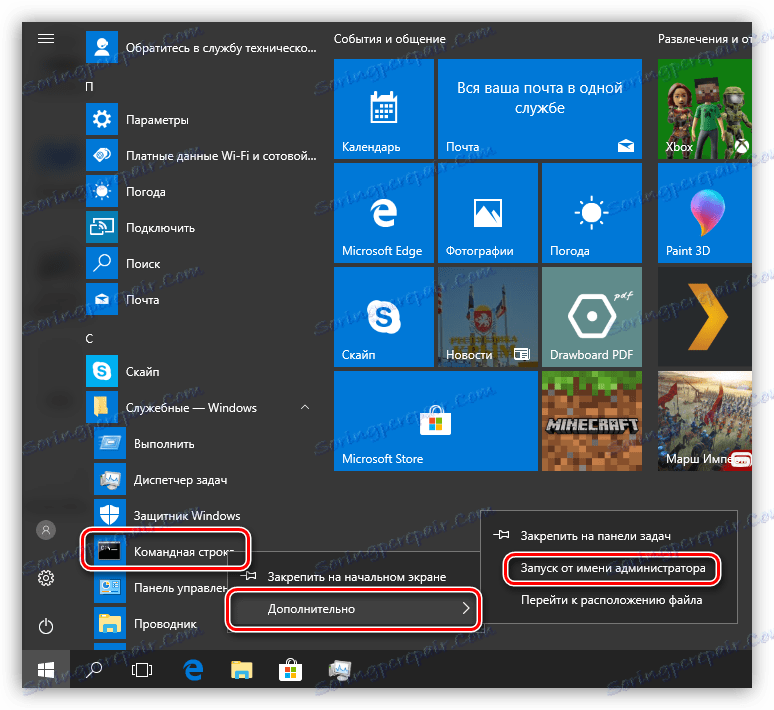Open the Paint 3D tile
This screenshot has width=774, height=710.
tap(704, 213)
